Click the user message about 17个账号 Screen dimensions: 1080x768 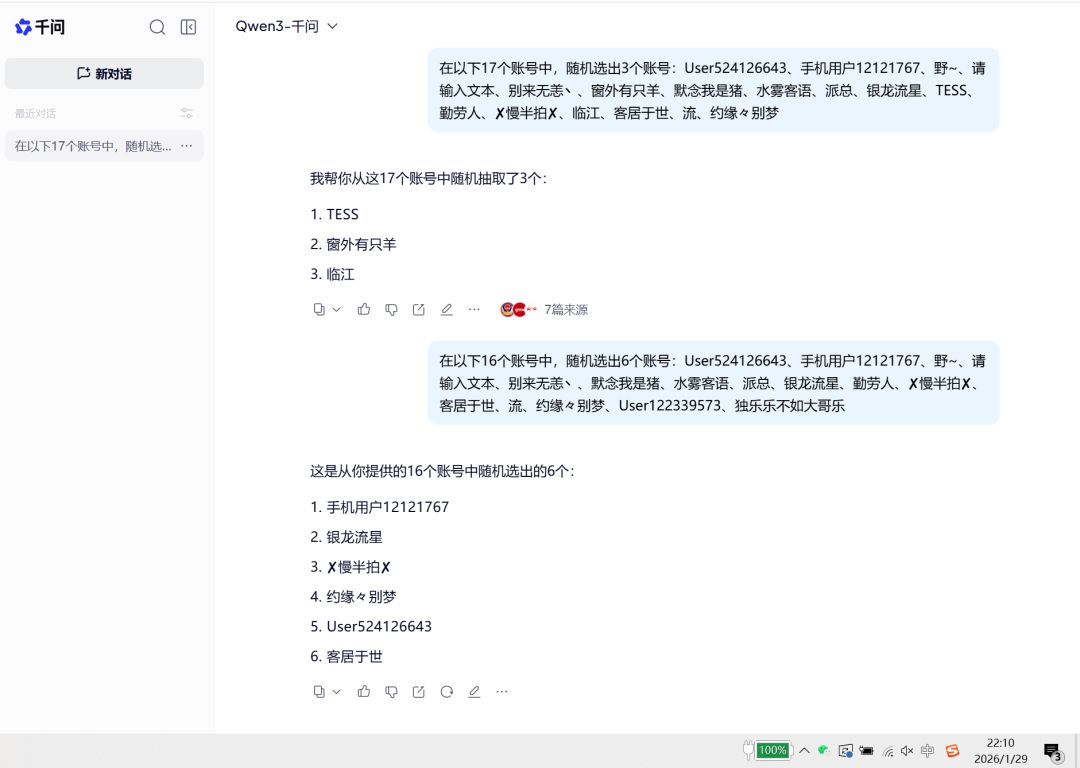click(x=713, y=90)
